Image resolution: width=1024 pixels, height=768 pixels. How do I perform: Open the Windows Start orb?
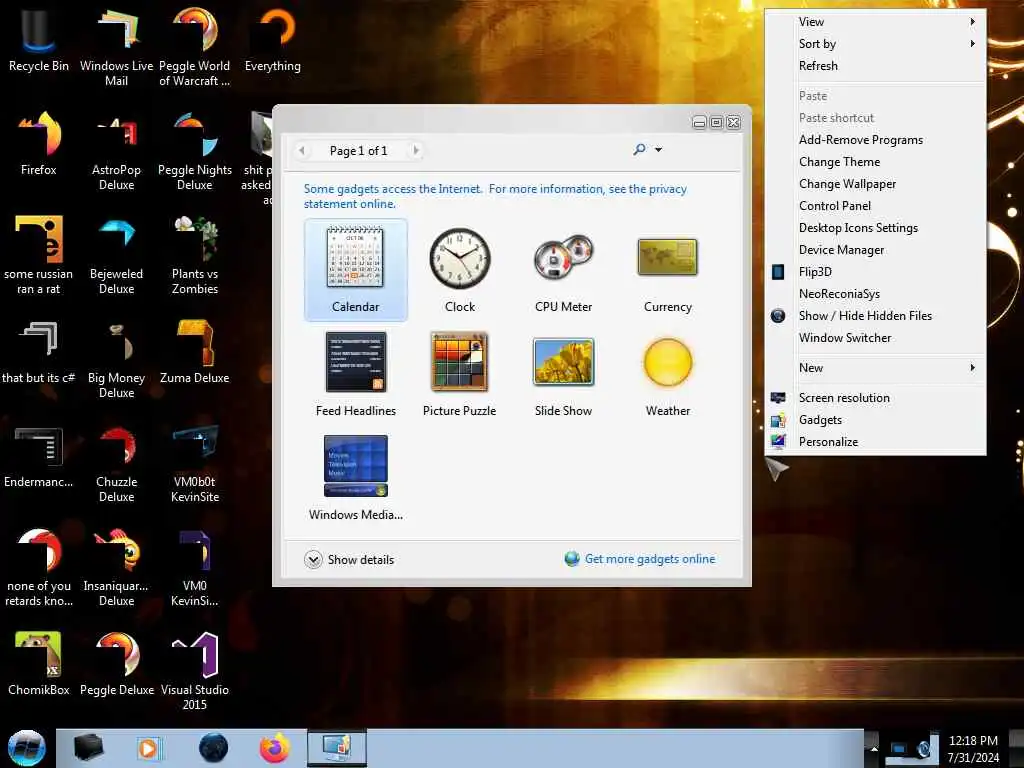27,748
